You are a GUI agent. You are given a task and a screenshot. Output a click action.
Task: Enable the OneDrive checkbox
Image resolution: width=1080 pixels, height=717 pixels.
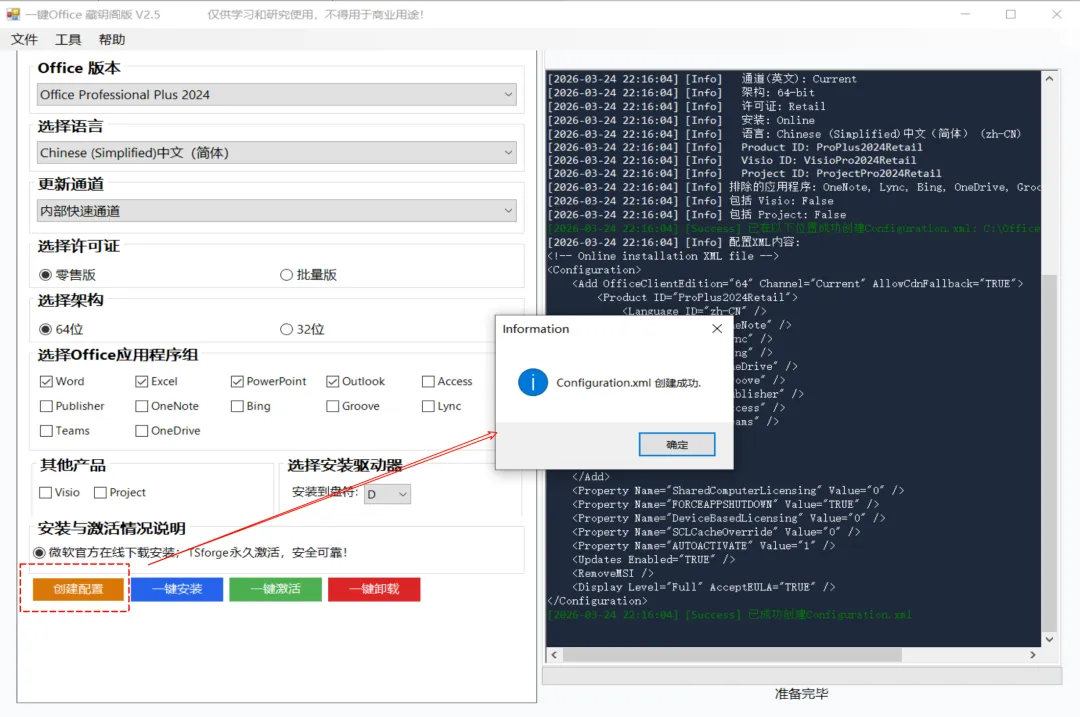click(142, 431)
